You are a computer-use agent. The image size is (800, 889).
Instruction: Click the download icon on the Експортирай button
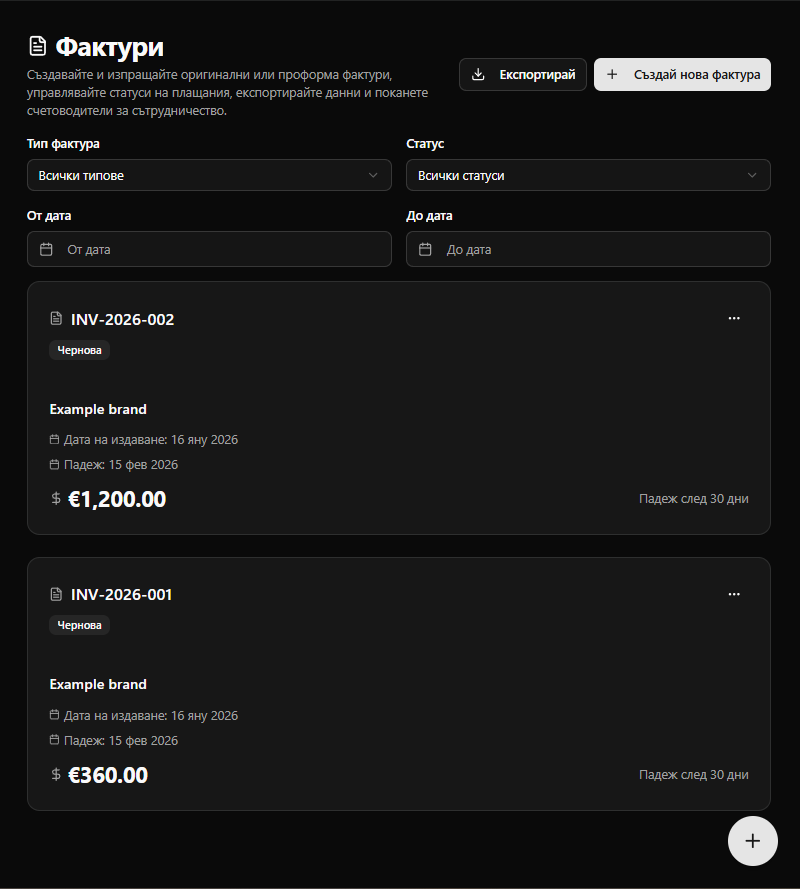[478, 74]
